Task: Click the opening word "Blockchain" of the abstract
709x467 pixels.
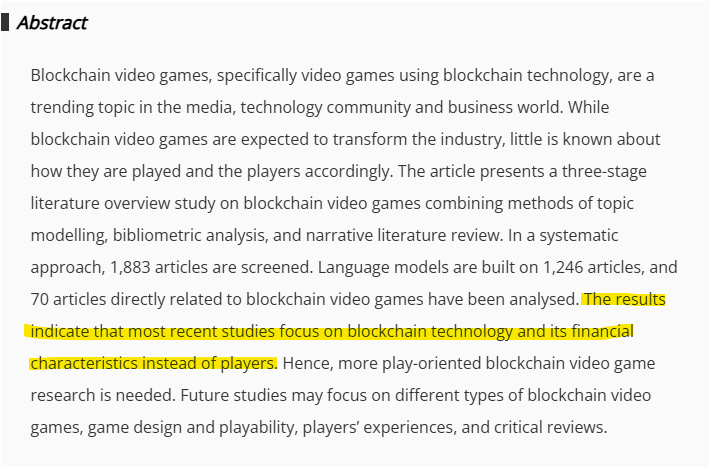Action: [x=72, y=75]
